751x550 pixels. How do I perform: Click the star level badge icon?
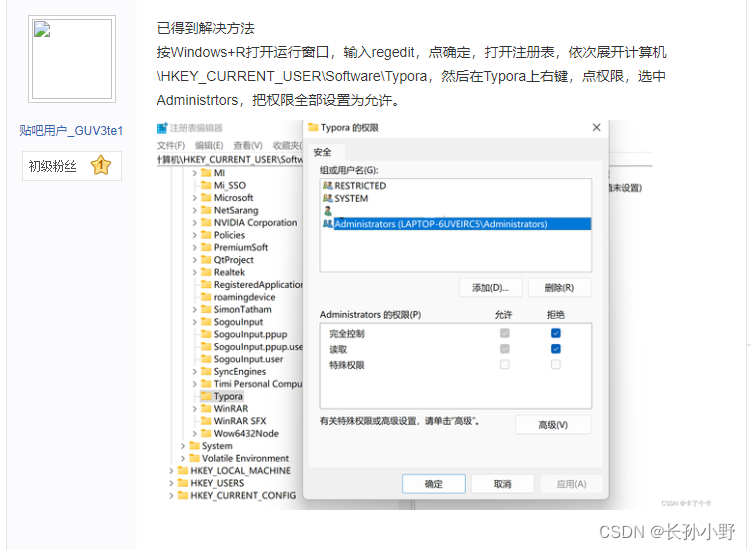101,166
